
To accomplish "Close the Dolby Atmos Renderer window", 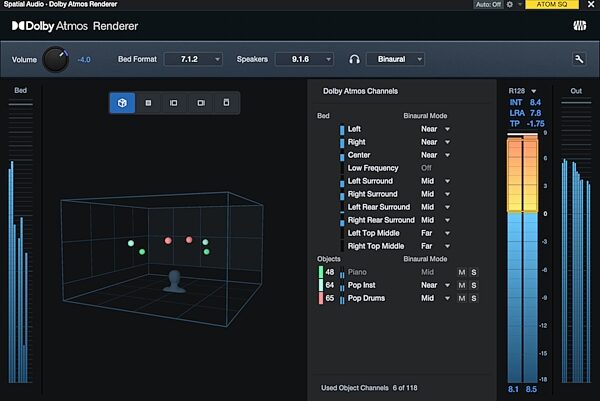I will pos(591,5).
